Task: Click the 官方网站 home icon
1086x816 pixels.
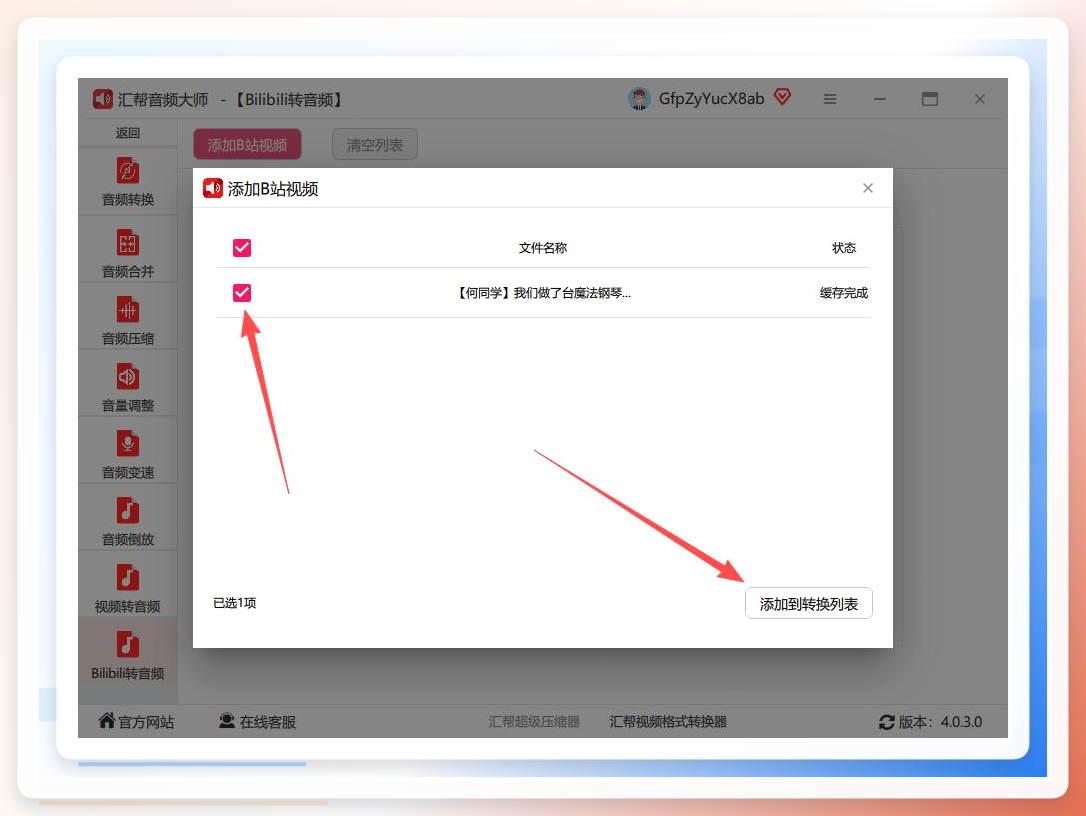Action: pyautogui.click(x=107, y=720)
